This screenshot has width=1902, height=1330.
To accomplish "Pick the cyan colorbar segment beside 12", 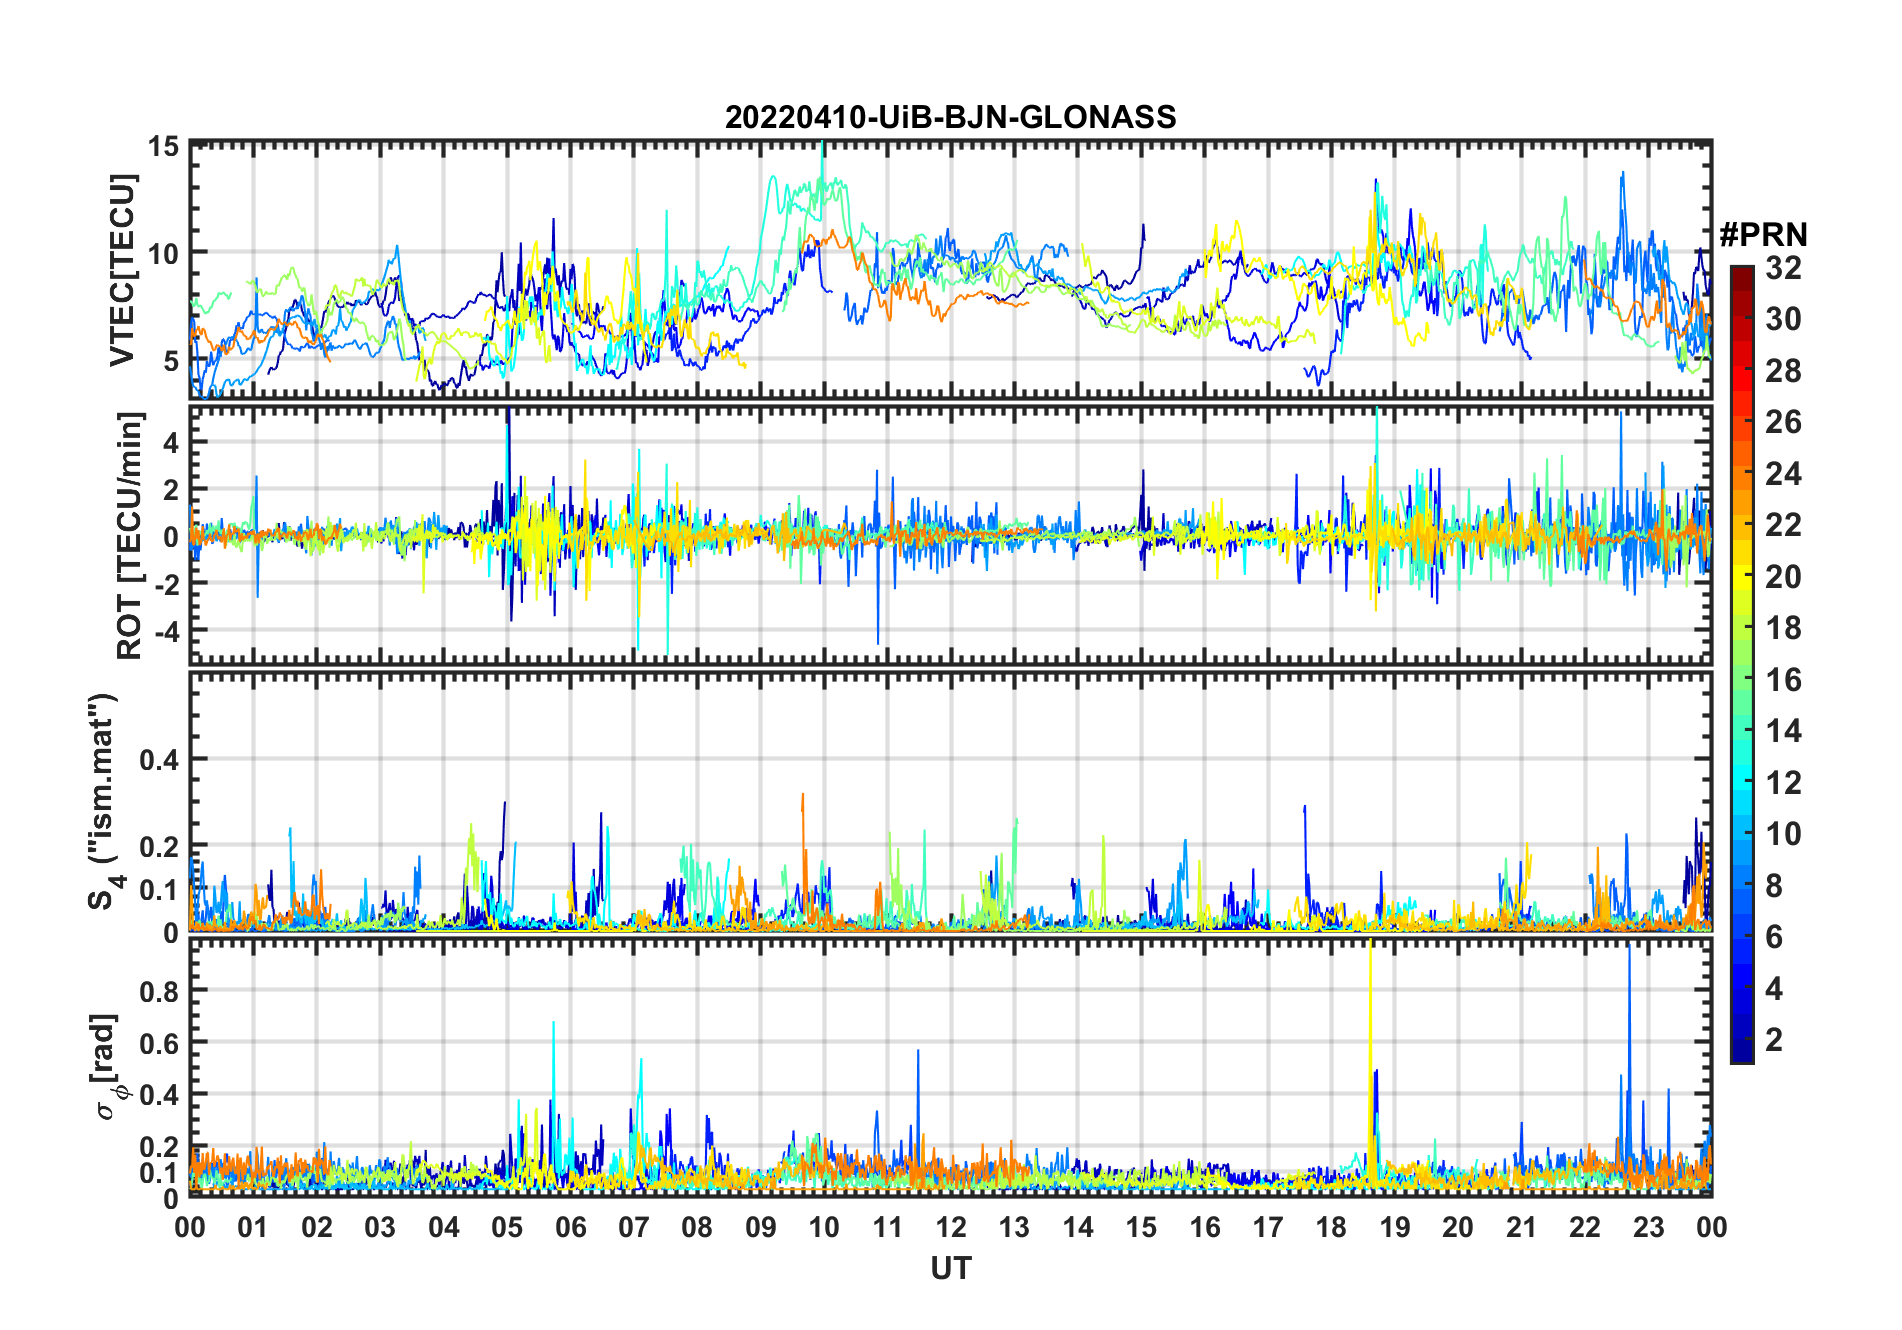I will click(1742, 782).
